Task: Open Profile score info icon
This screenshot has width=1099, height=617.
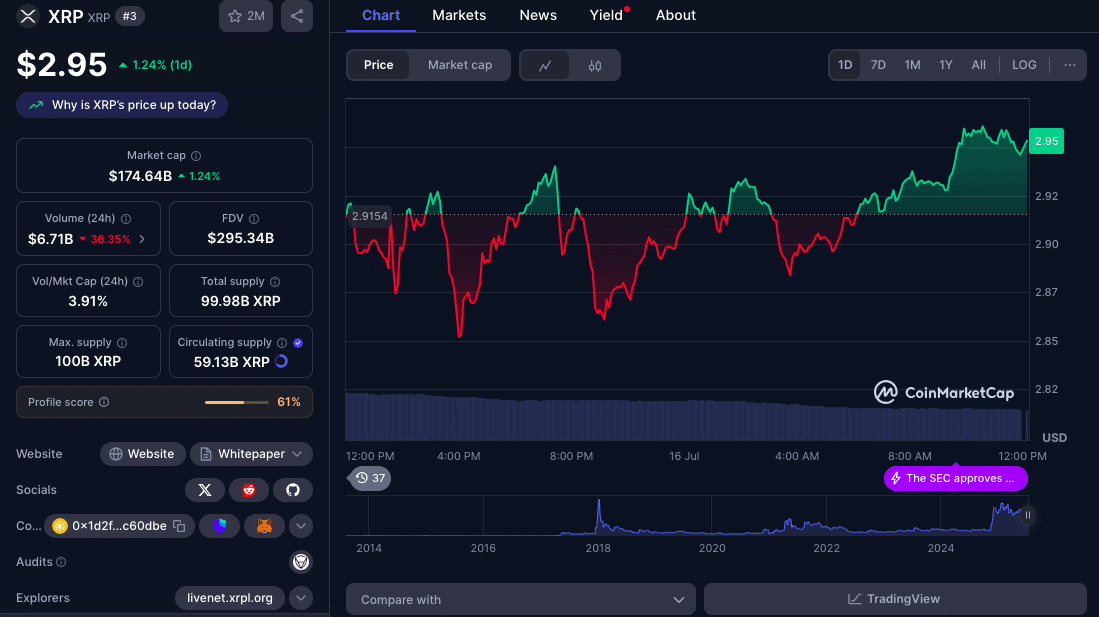Action: point(104,402)
